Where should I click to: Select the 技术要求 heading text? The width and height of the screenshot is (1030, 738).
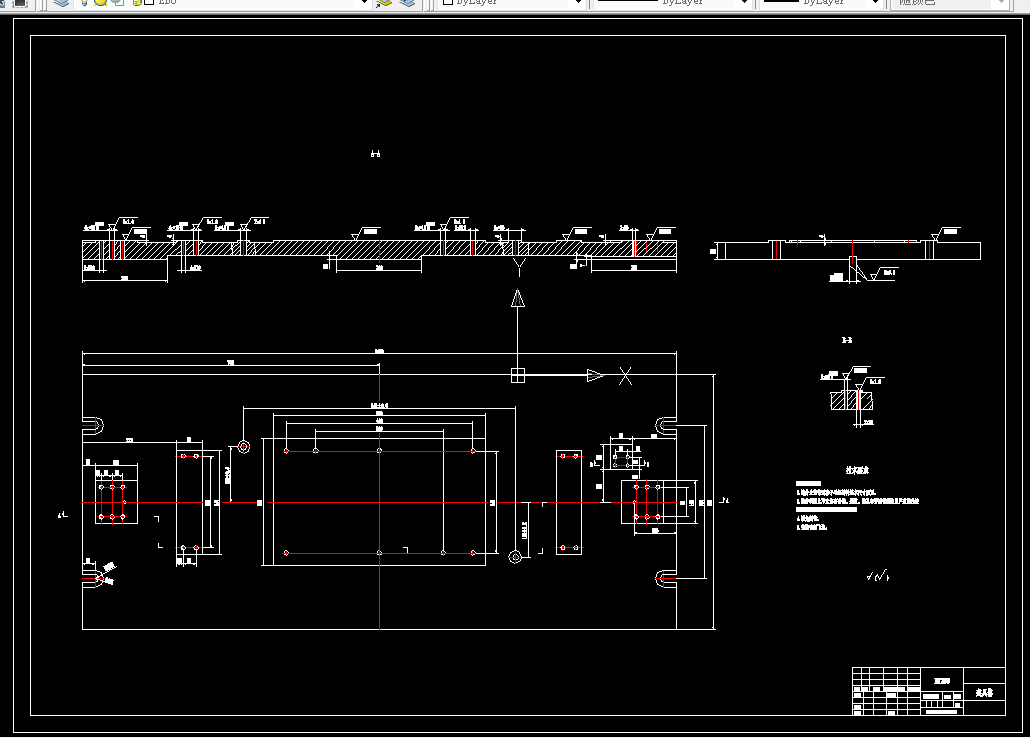857,471
